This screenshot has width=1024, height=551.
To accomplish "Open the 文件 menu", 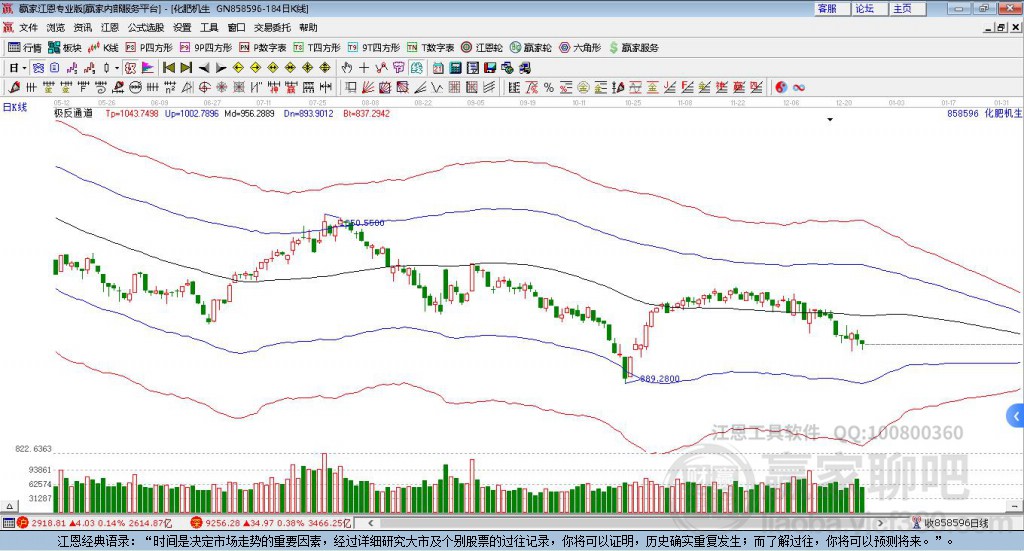I will point(28,27).
